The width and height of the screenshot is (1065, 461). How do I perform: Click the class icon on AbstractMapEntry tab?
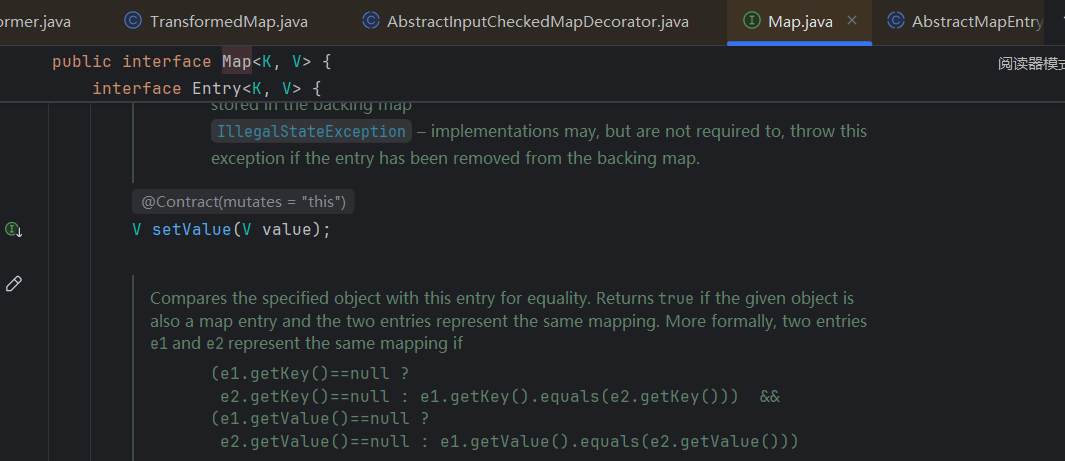[896, 21]
